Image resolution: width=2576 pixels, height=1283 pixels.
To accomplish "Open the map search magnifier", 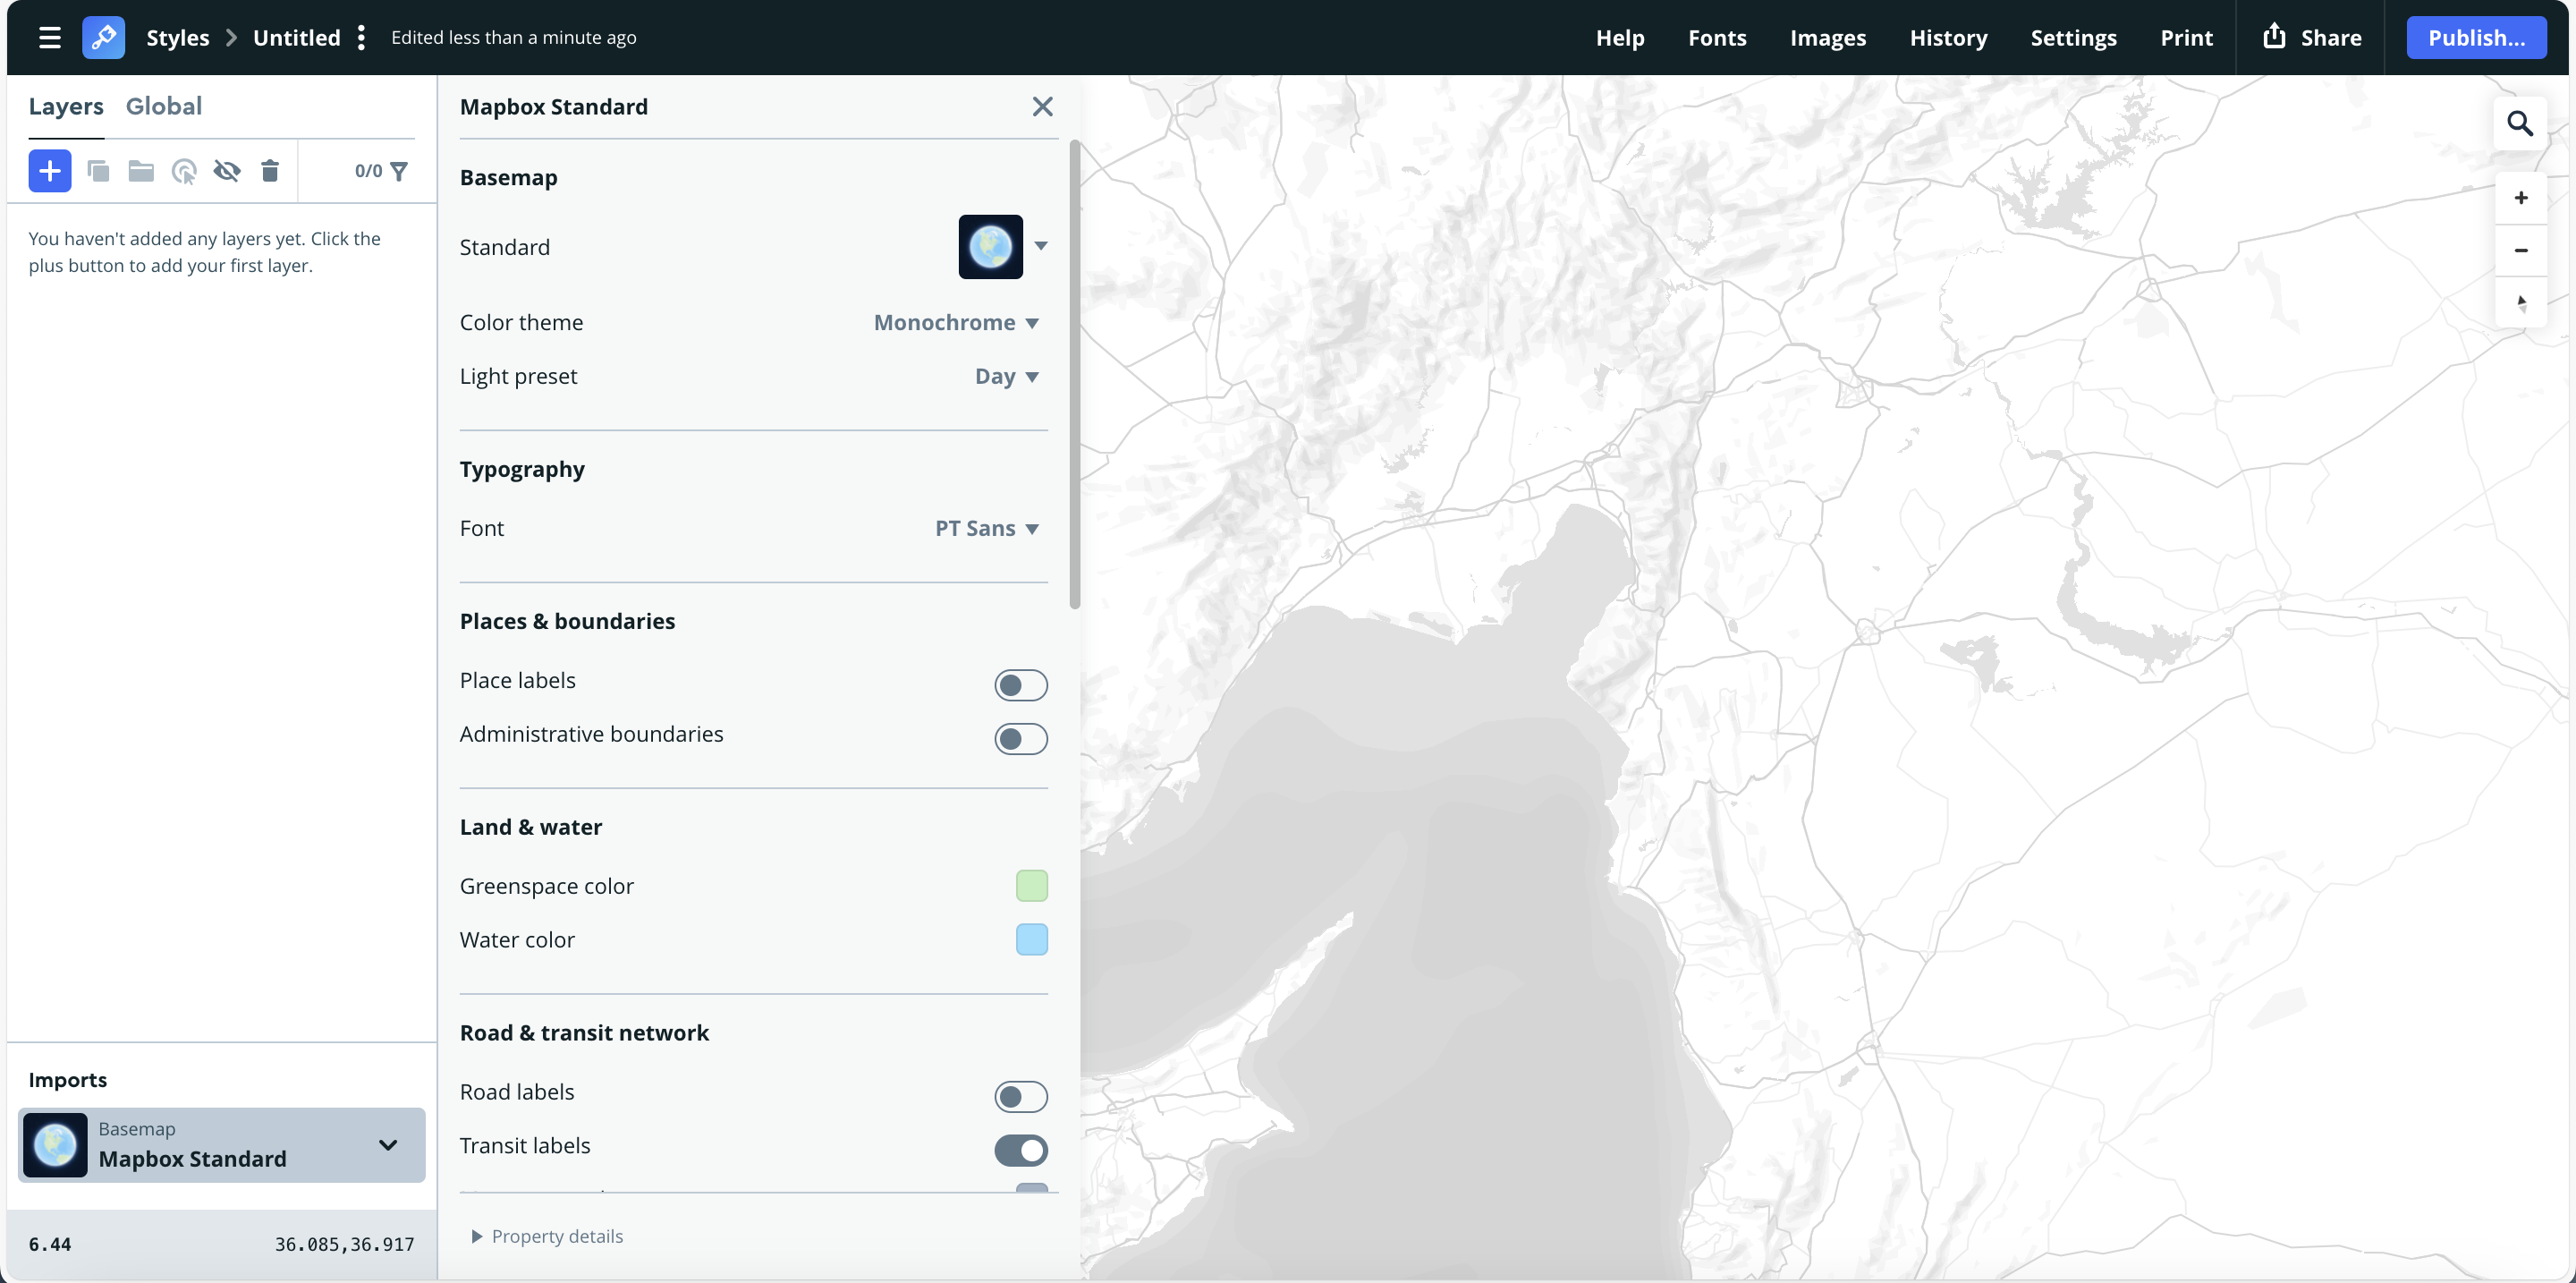I will 2519,124.
